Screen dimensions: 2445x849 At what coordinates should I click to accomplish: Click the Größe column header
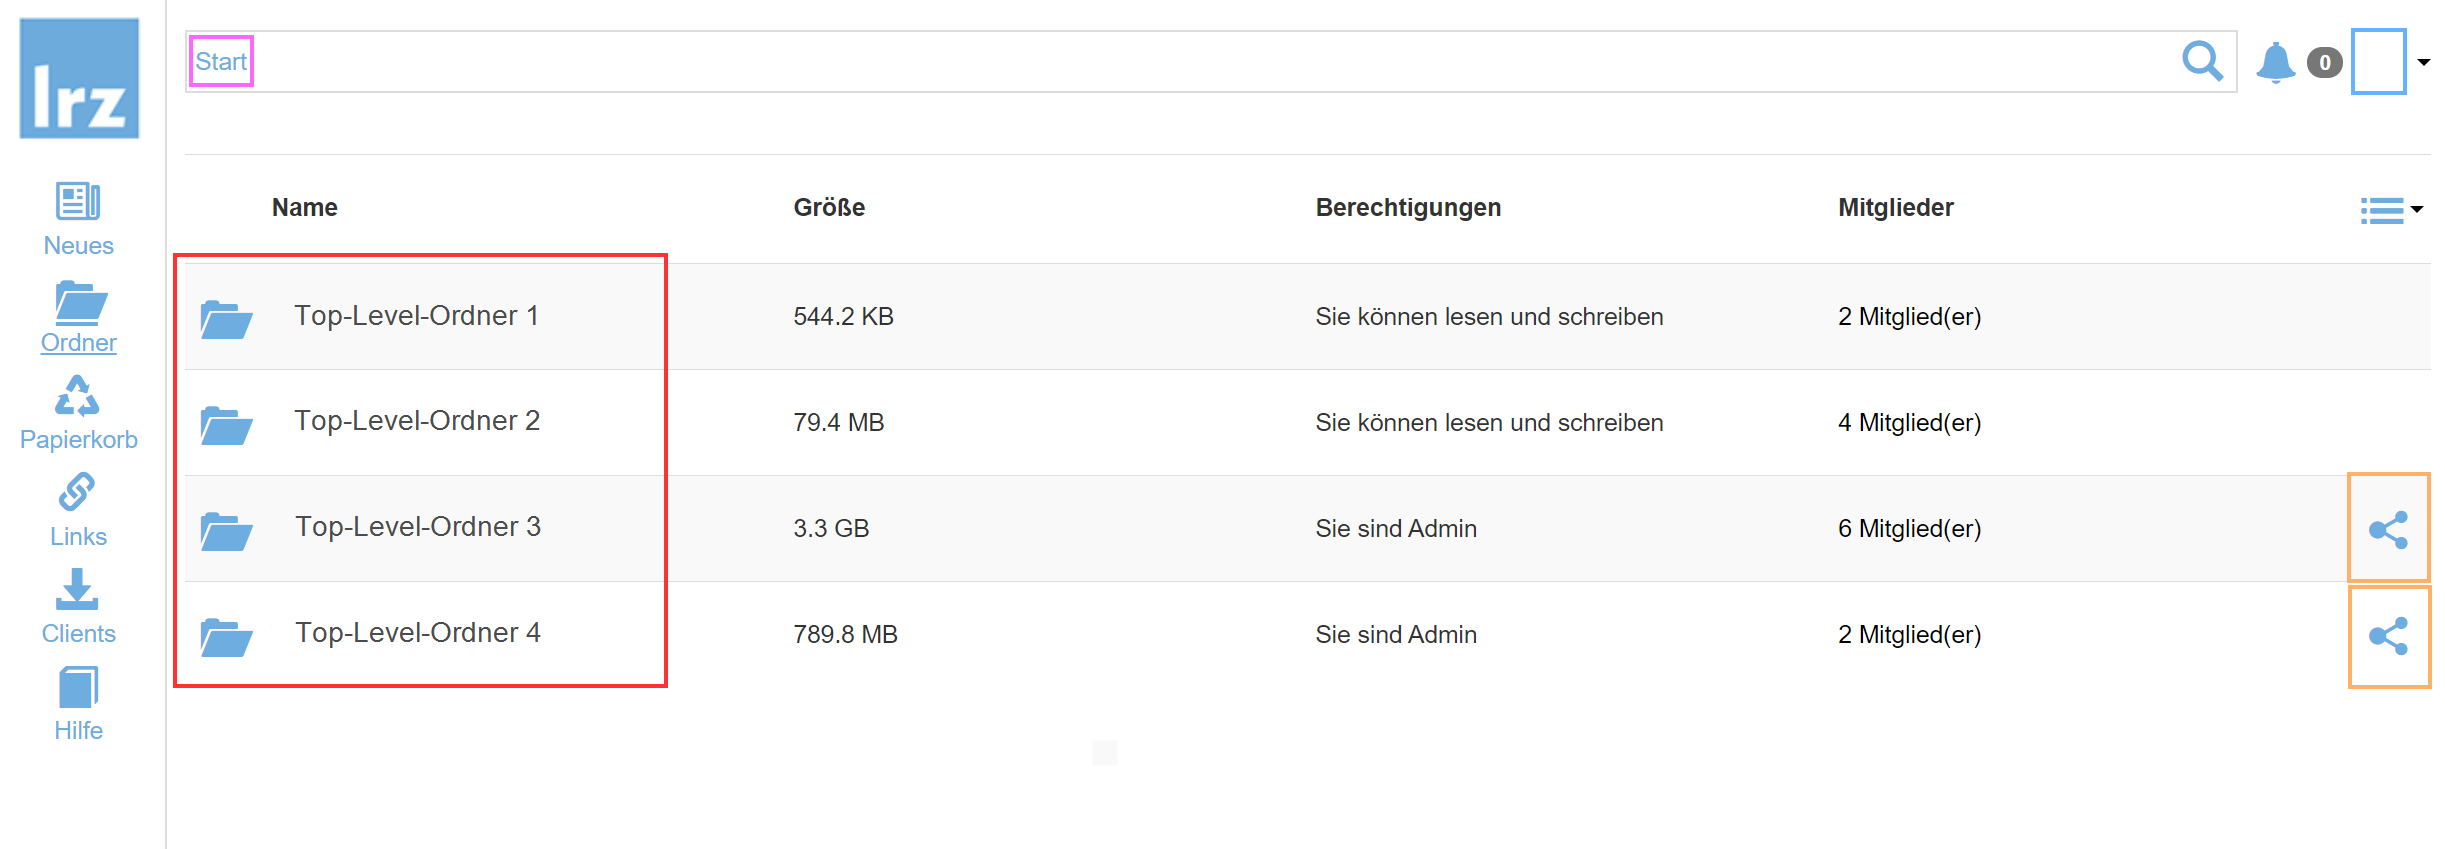pos(829,207)
